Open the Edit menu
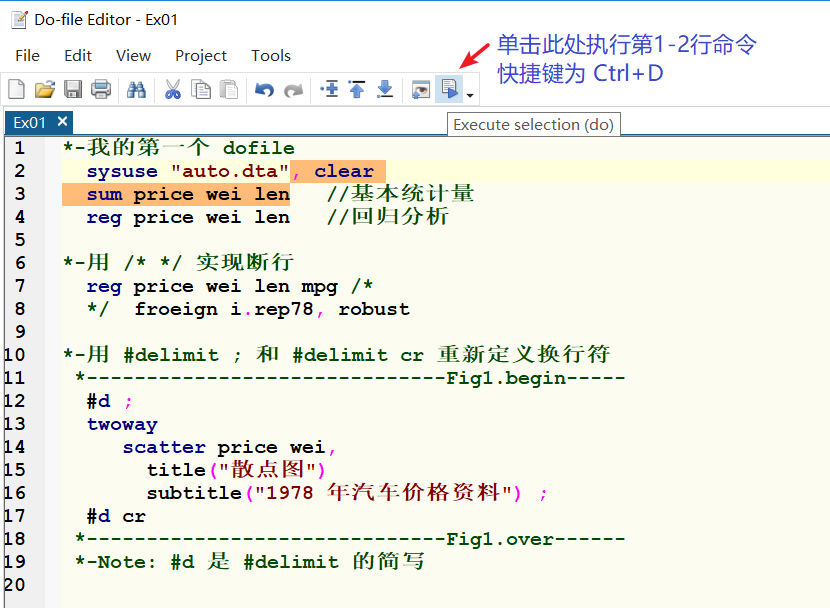 (78, 56)
